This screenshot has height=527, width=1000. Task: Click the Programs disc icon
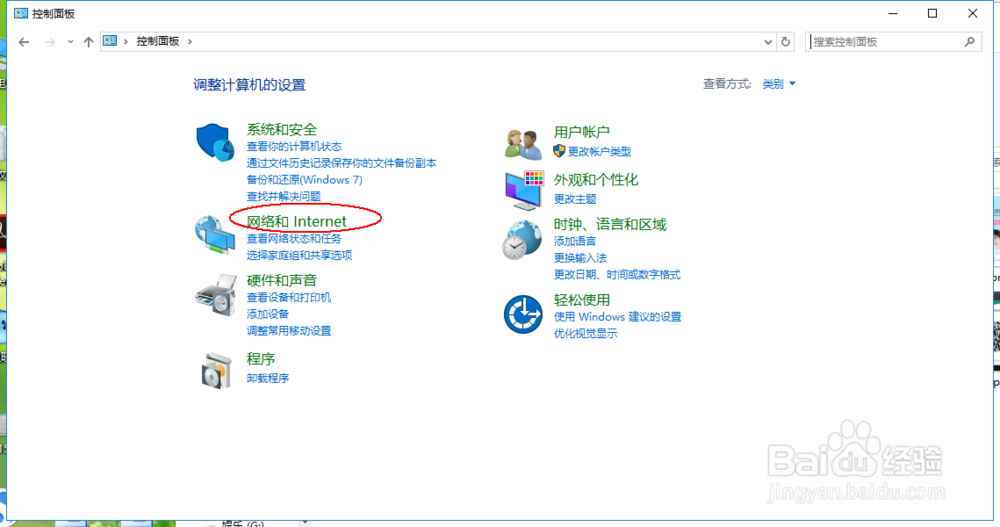[216, 370]
